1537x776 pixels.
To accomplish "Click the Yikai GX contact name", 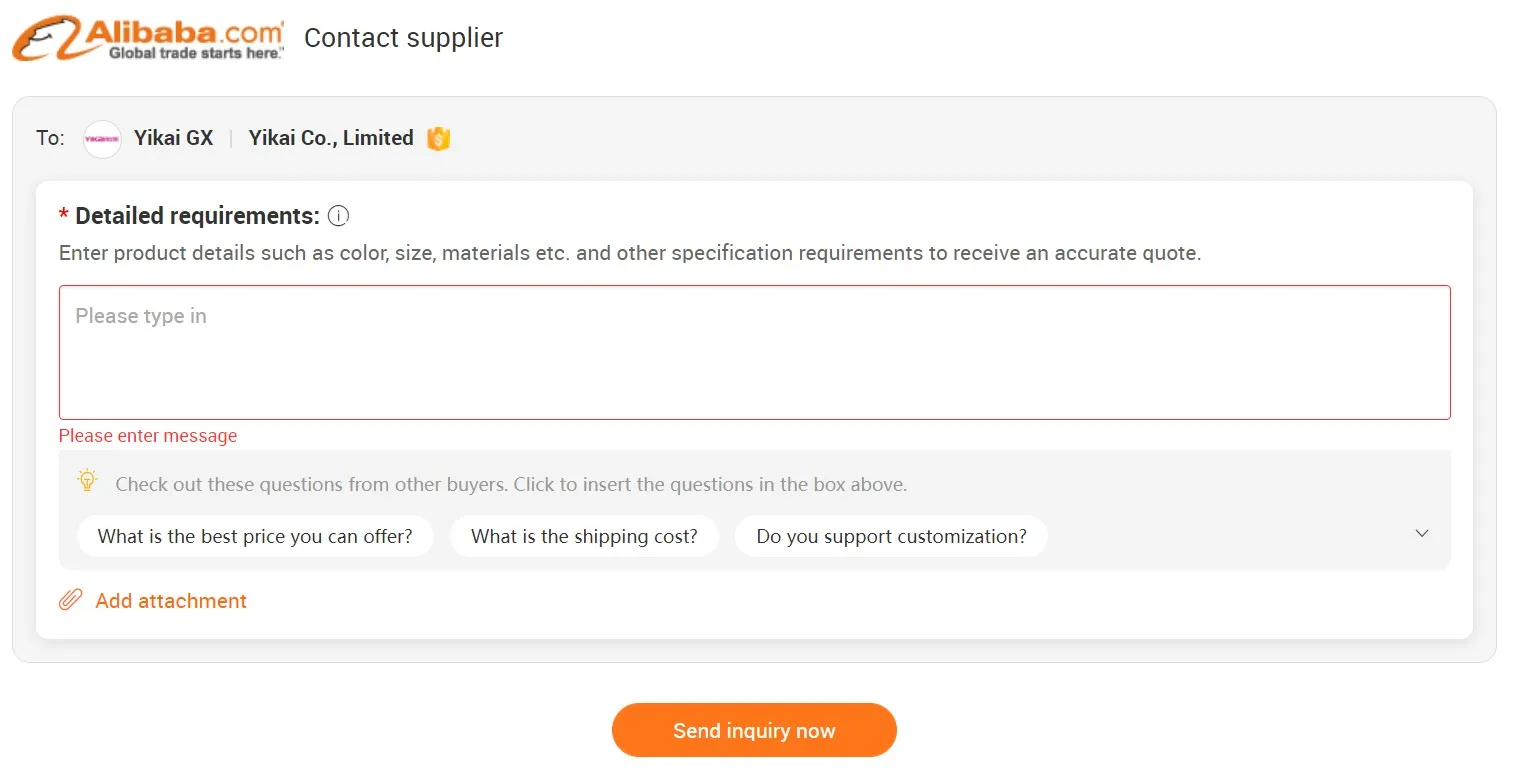I will pyautogui.click(x=174, y=138).
